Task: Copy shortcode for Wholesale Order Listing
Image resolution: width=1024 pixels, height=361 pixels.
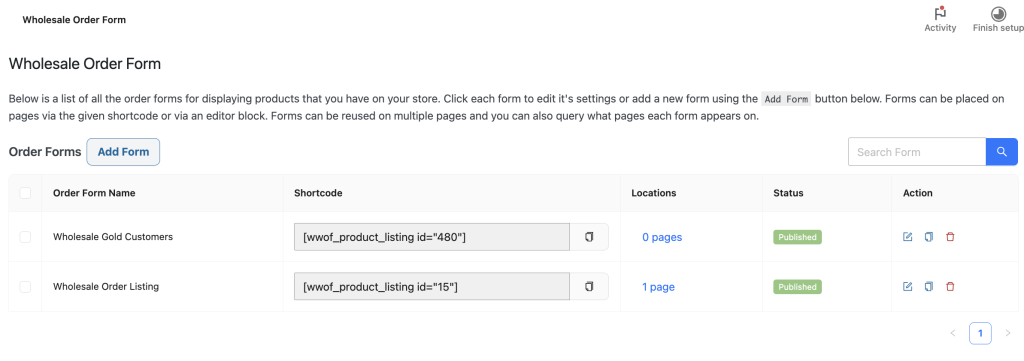Action: click(589, 287)
